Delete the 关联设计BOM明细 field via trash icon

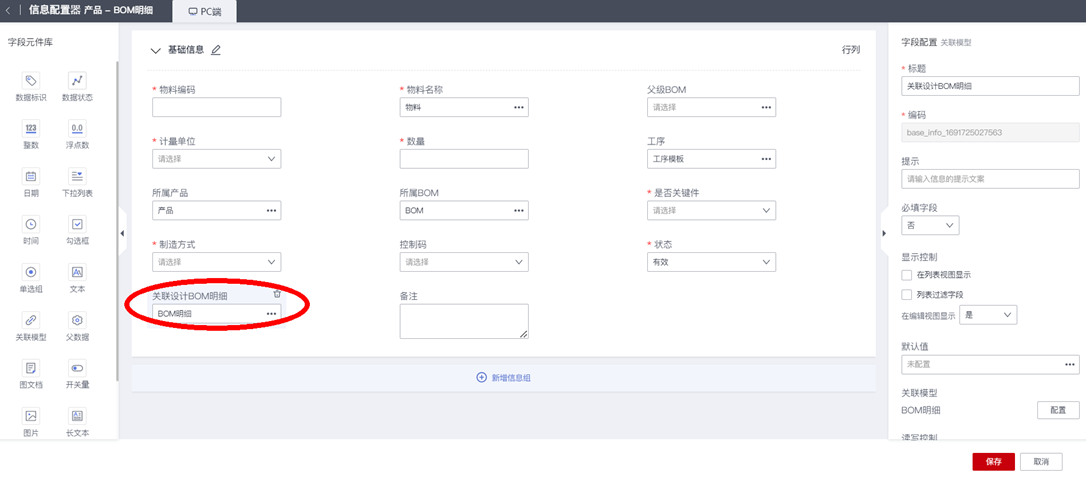(x=277, y=294)
